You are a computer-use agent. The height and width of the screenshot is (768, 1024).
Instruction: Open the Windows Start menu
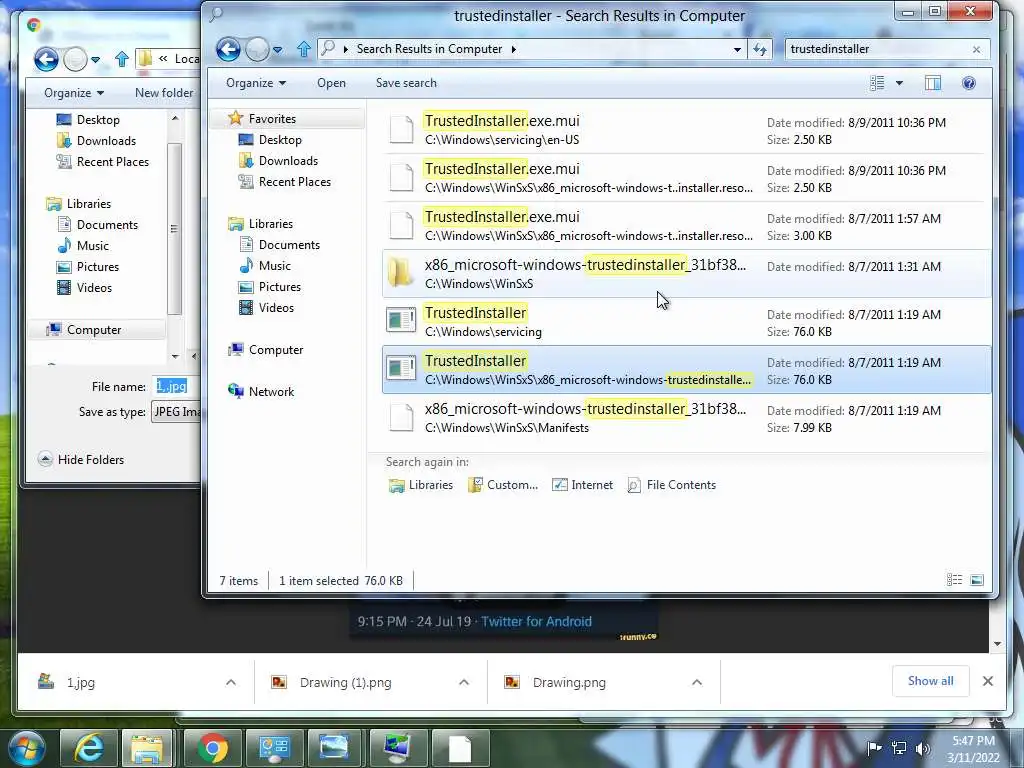tap(25, 748)
